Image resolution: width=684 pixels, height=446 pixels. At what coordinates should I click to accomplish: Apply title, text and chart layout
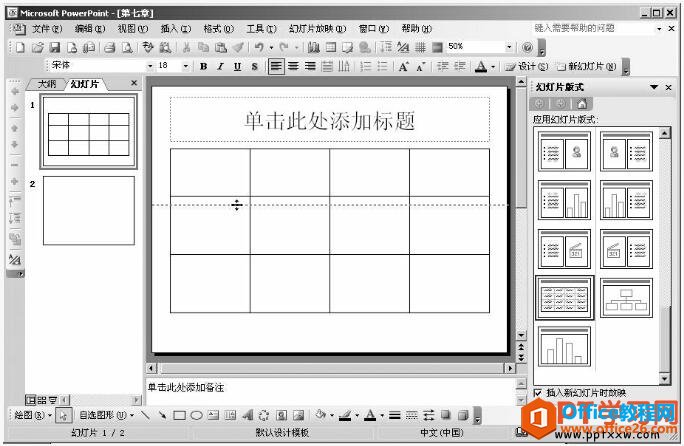coord(564,201)
